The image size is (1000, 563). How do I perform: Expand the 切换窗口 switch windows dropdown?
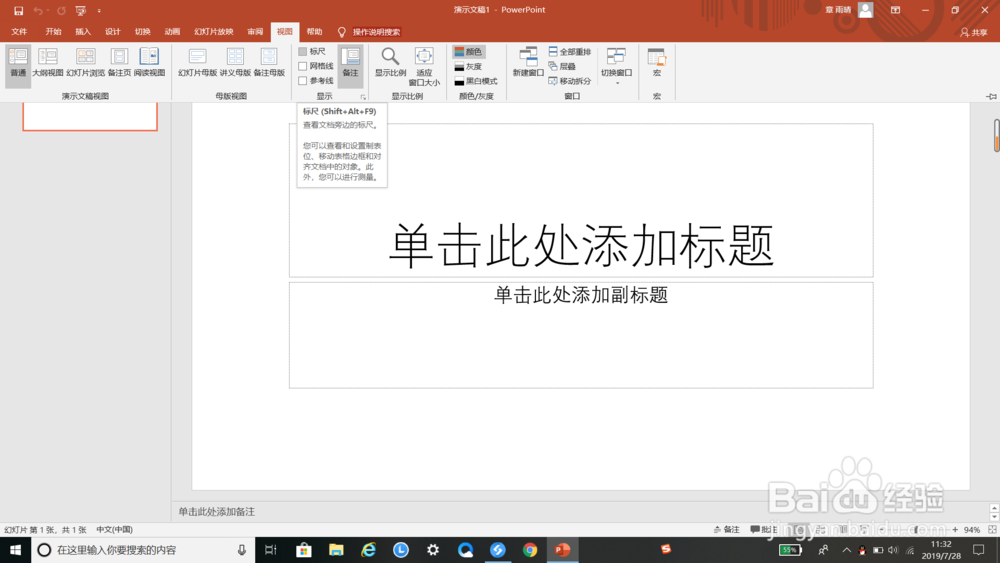pos(616,66)
